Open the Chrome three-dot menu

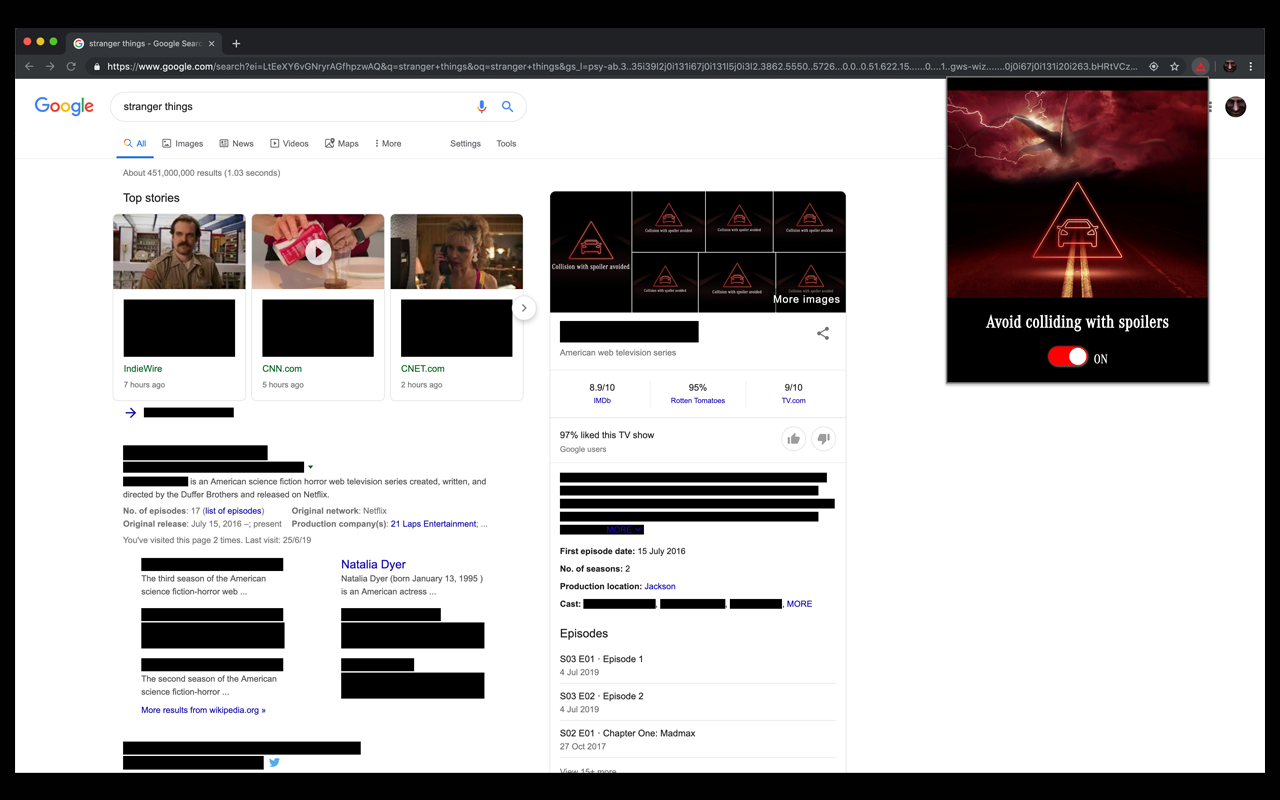(x=1250, y=67)
